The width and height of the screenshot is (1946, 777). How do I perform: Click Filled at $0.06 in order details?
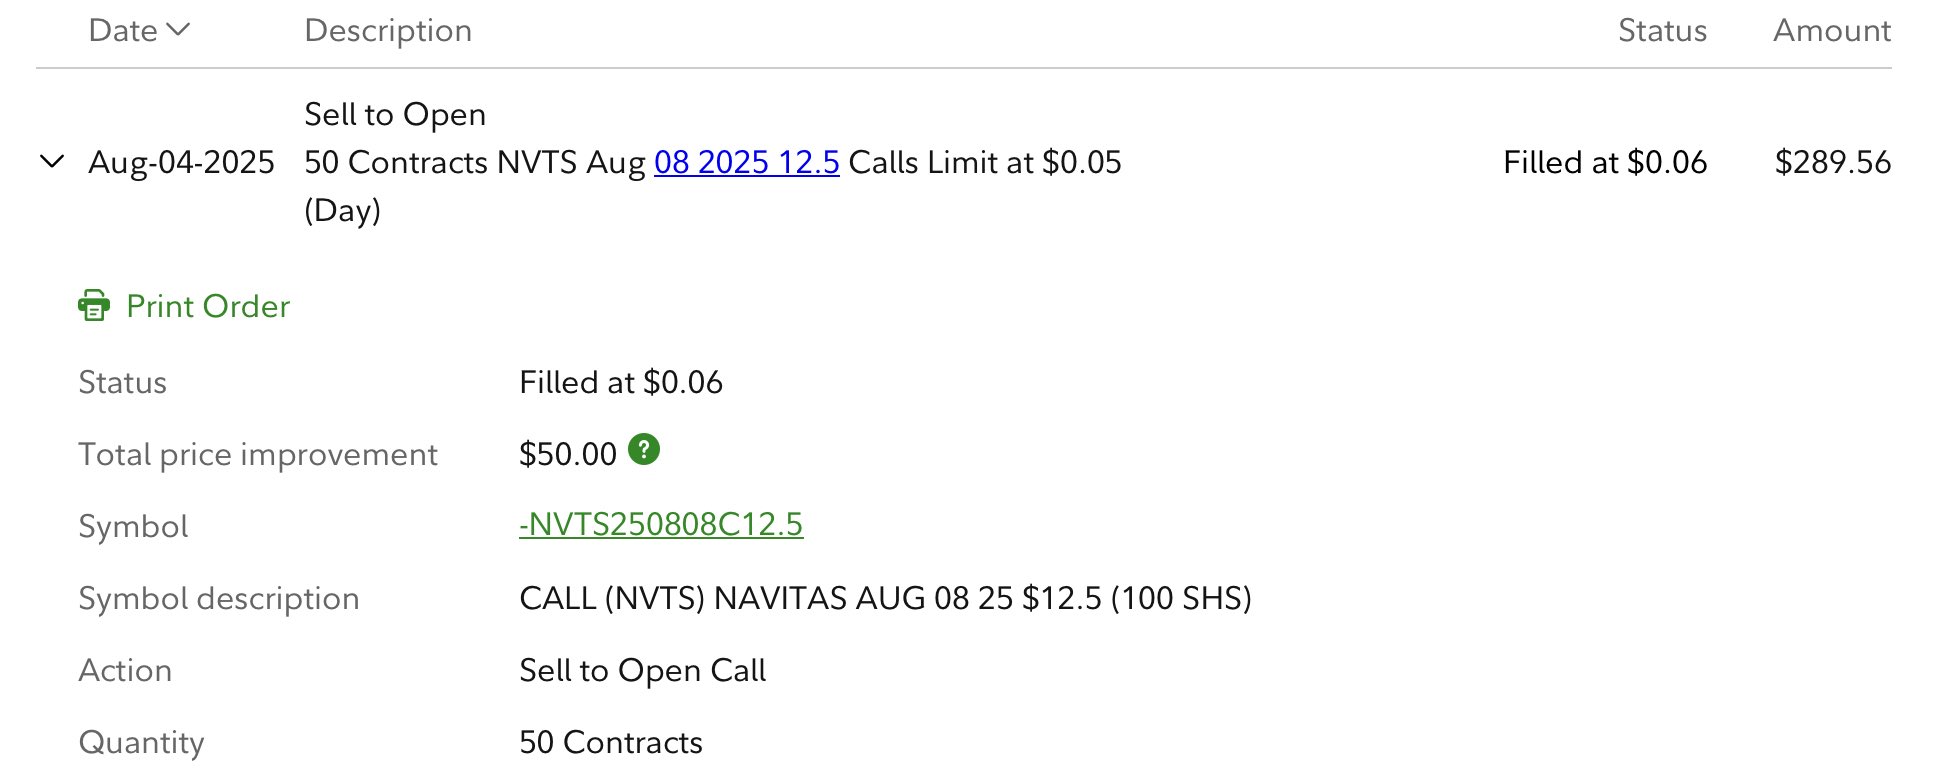[620, 382]
